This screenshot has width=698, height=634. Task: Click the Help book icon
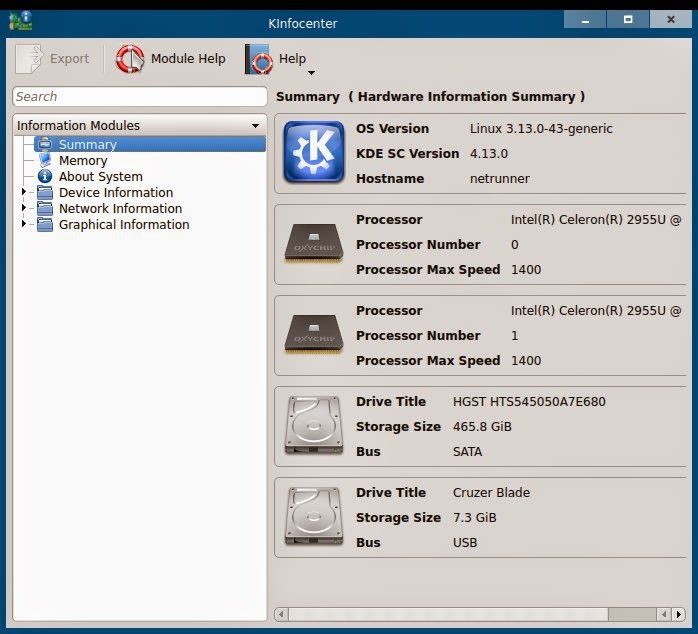tap(259, 59)
